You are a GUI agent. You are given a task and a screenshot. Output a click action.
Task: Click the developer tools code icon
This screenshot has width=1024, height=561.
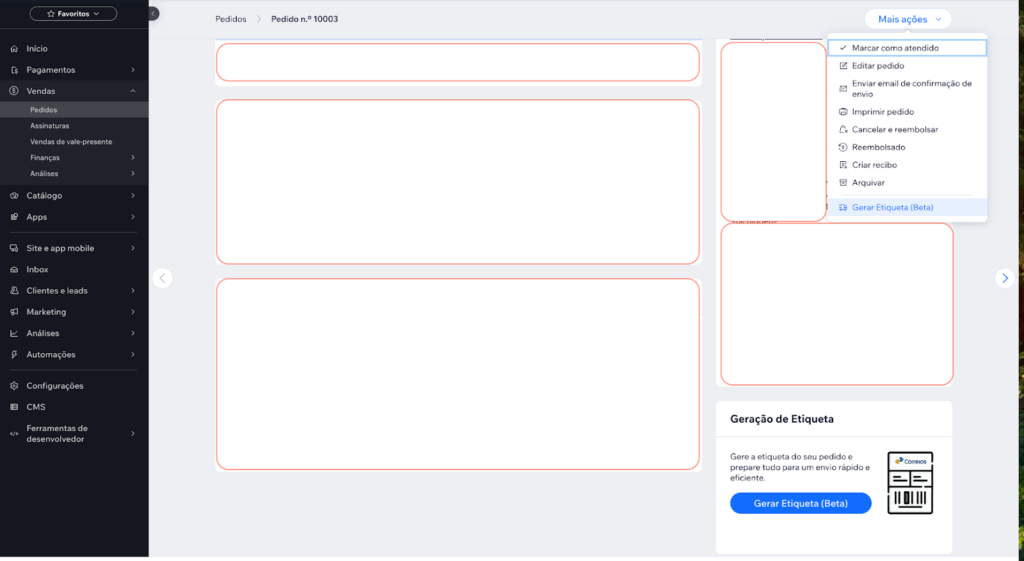[x=14, y=434]
